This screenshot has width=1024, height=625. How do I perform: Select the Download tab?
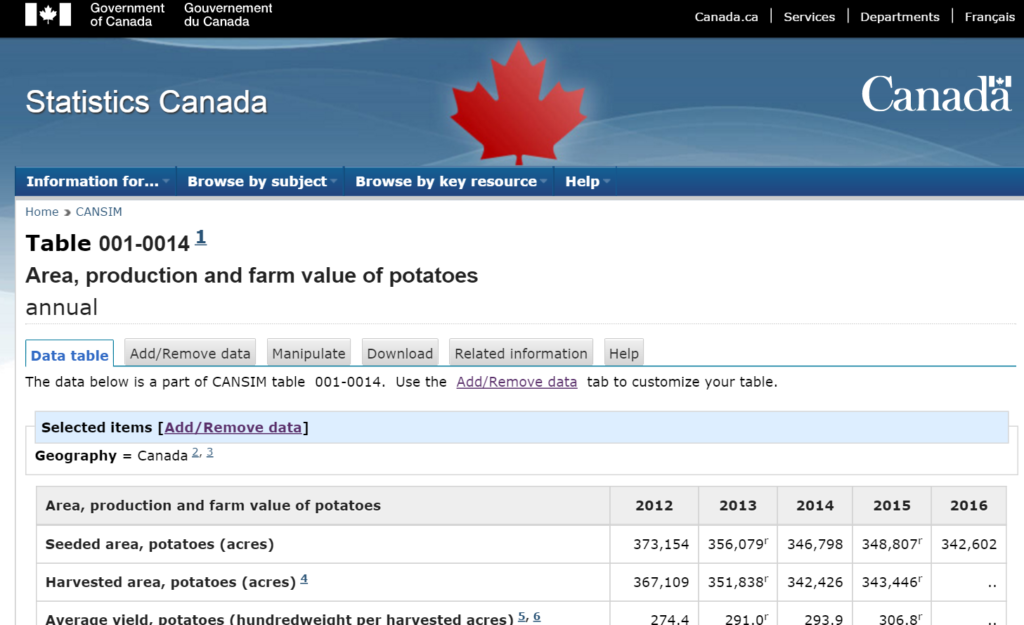pyautogui.click(x=400, y=353)
